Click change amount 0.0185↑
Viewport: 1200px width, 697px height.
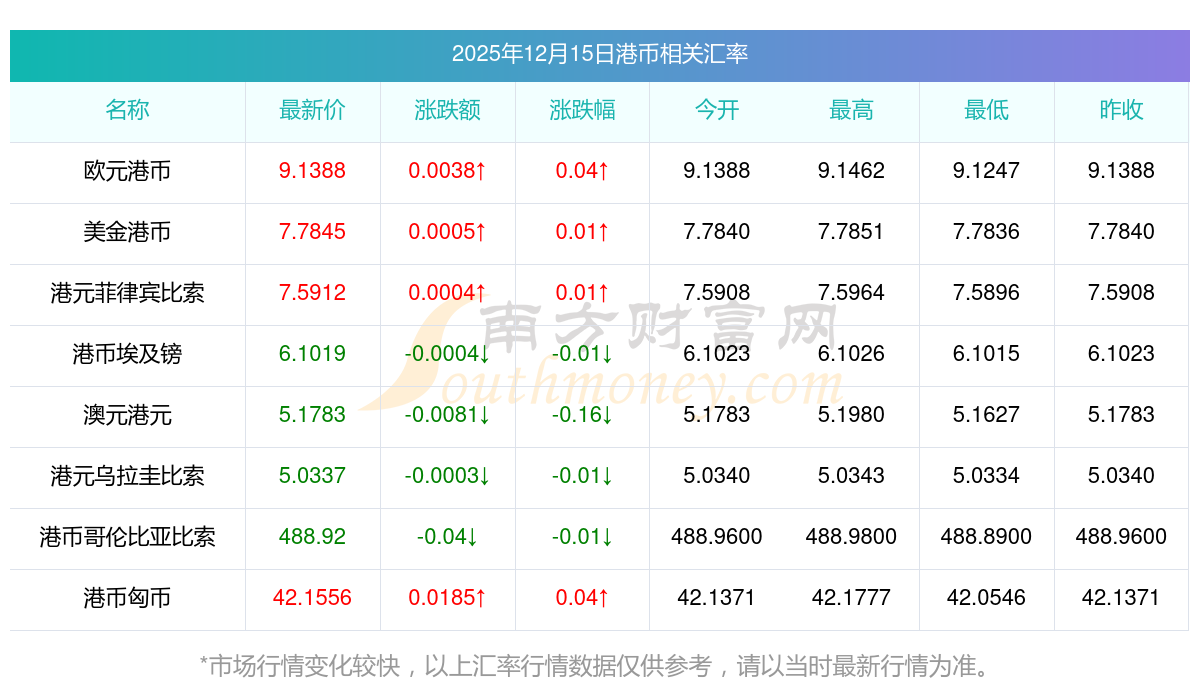click(447, 598)
